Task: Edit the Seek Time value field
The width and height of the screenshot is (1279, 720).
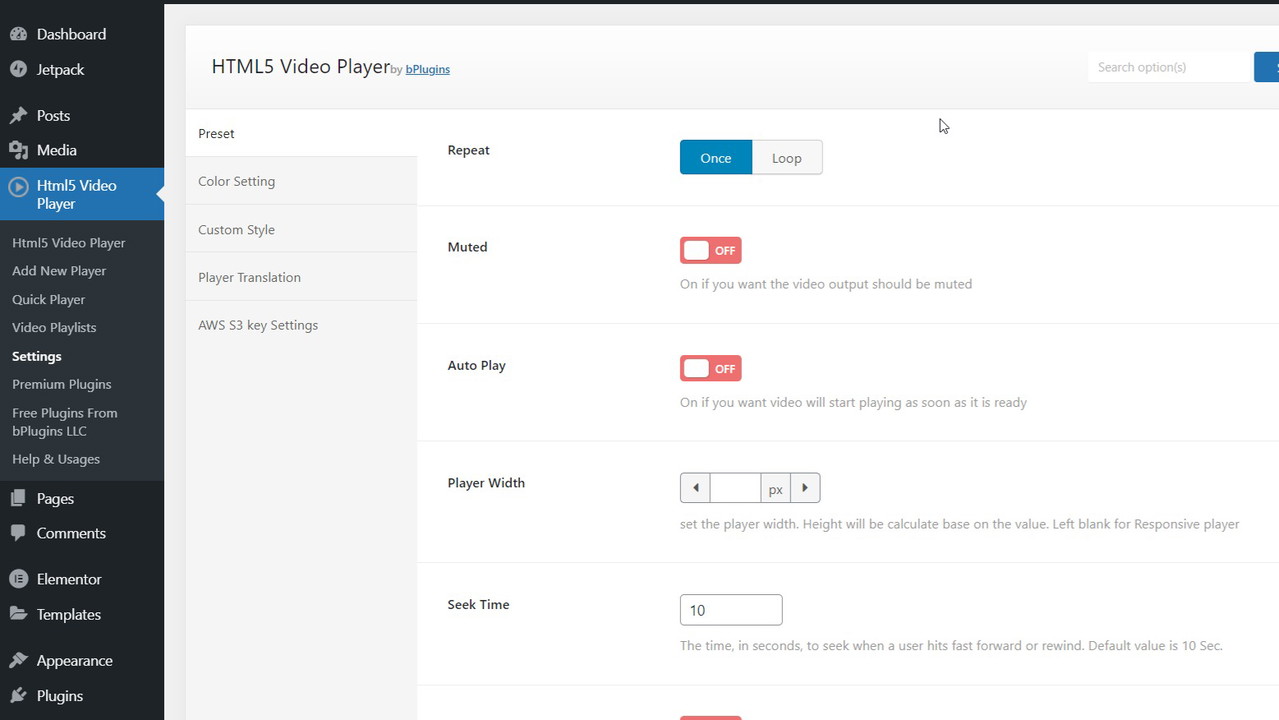Action: pos(731,610)
